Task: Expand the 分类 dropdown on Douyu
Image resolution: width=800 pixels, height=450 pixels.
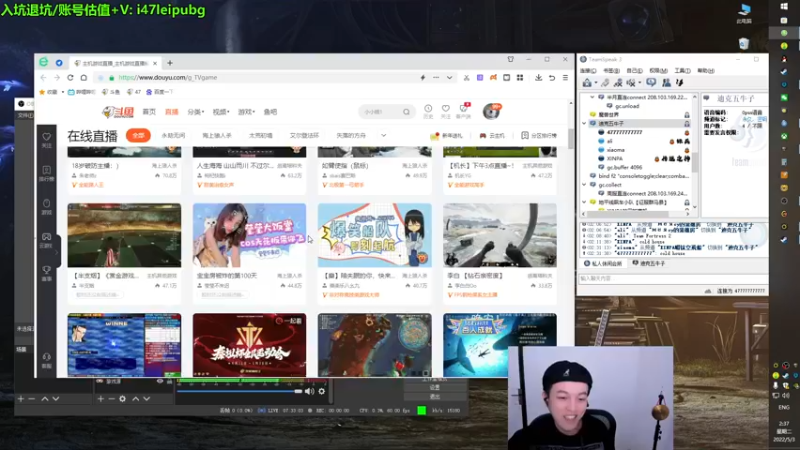Action: pos(195,112)
